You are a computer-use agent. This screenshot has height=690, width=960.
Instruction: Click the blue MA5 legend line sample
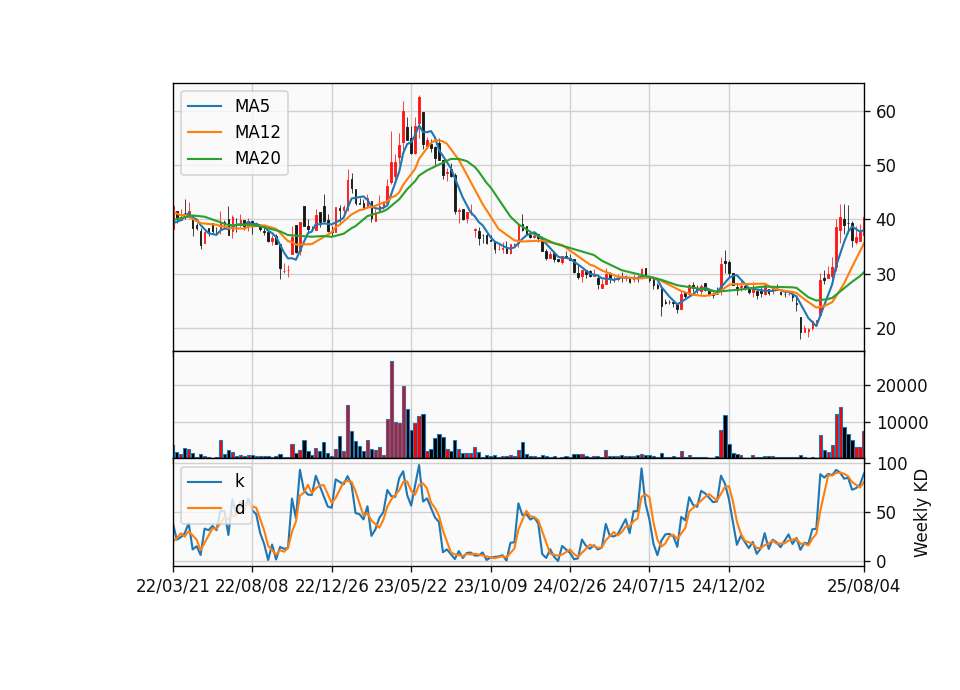[204, 106]
